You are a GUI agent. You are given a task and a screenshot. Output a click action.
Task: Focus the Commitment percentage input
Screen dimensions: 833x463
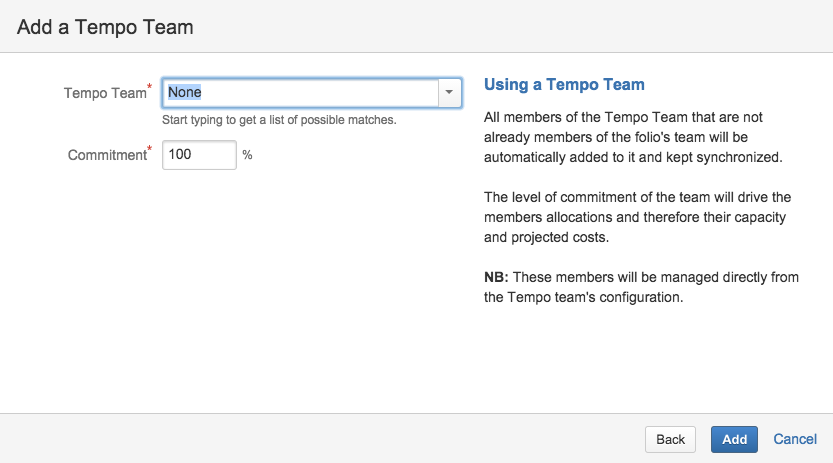click(x=199, y=155)
